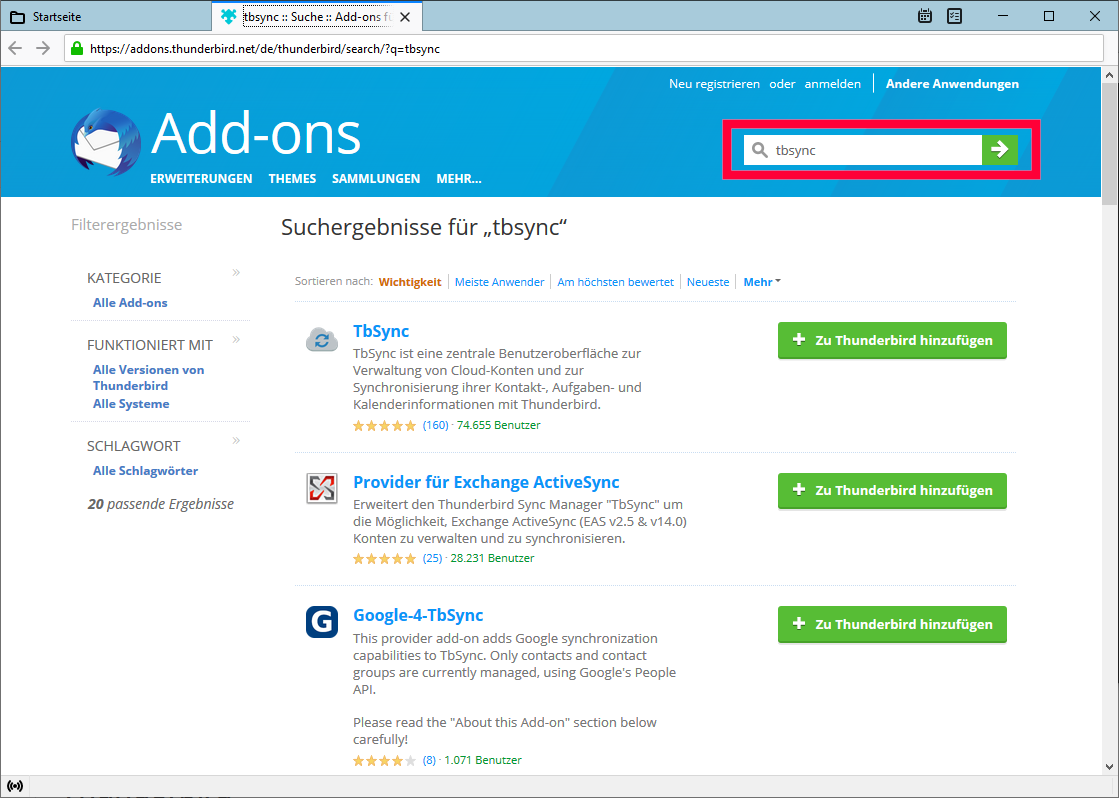Open the calendar icon in the tab bar
The image size is (1119, 798).
point(925,16)
